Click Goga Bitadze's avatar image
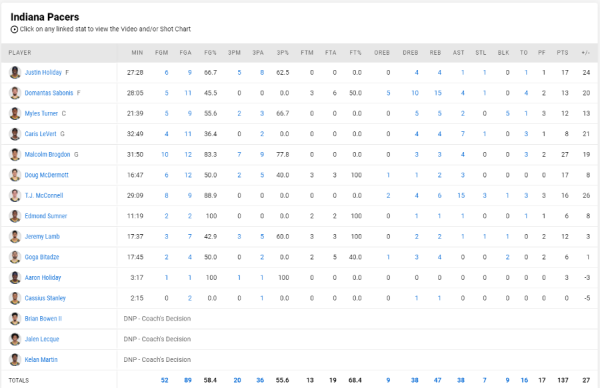Image resolution: width=600 pixels, height=388 pixels. [x=15, y=257]
